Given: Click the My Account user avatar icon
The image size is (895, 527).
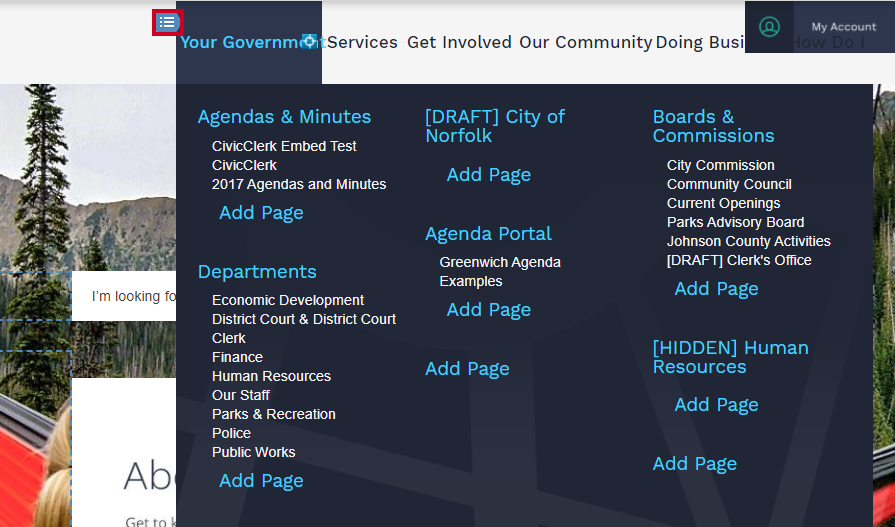Looking at the screenshot, I should (x=769, y=27).
